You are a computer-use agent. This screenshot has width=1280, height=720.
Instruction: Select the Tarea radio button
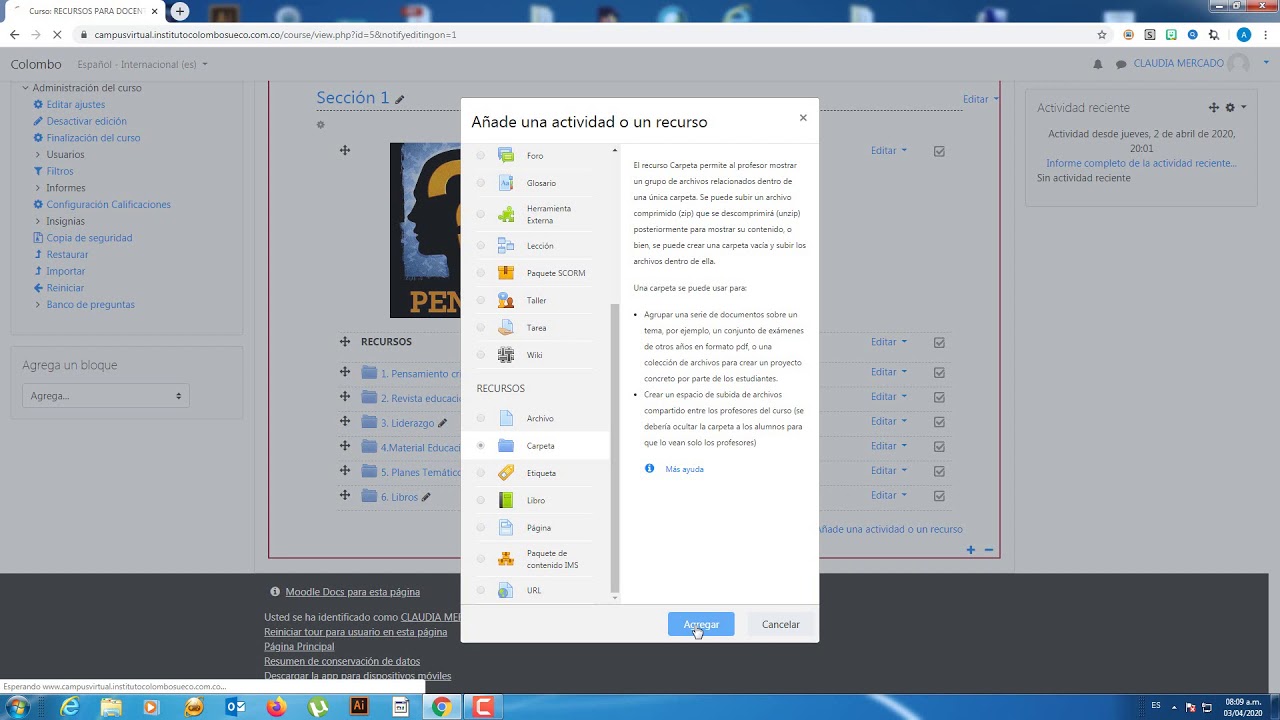click(x=481, y=327)
